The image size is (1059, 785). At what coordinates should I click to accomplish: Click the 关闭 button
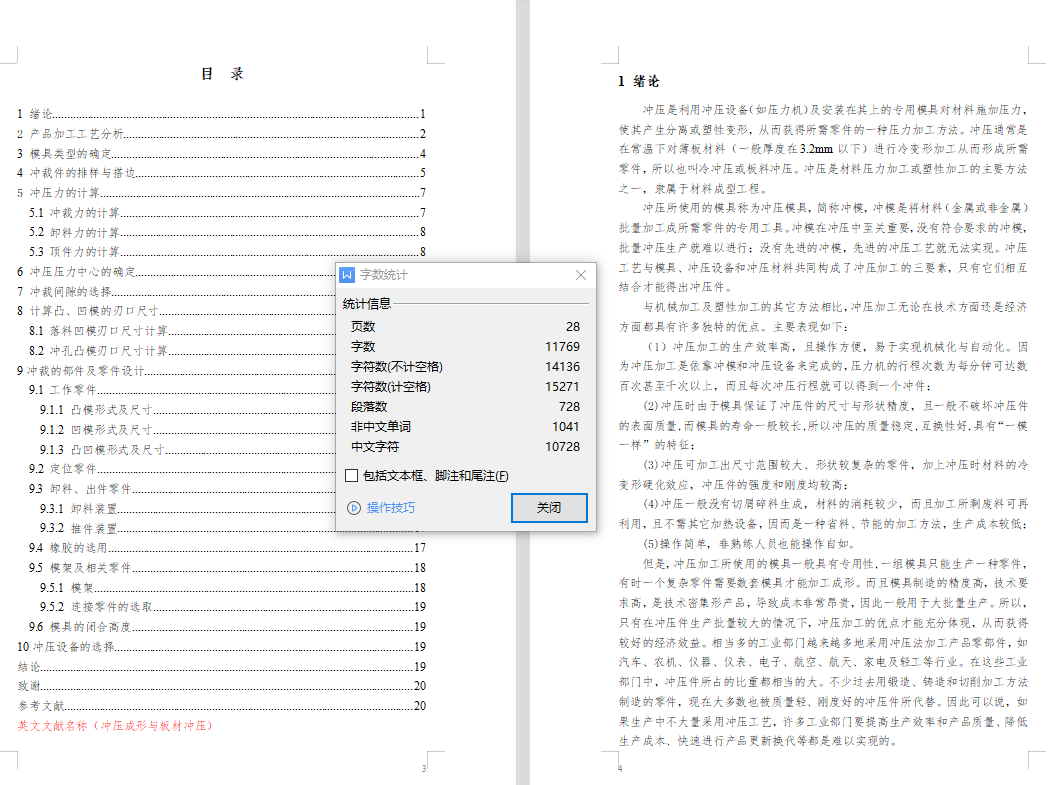pos(549,507)
